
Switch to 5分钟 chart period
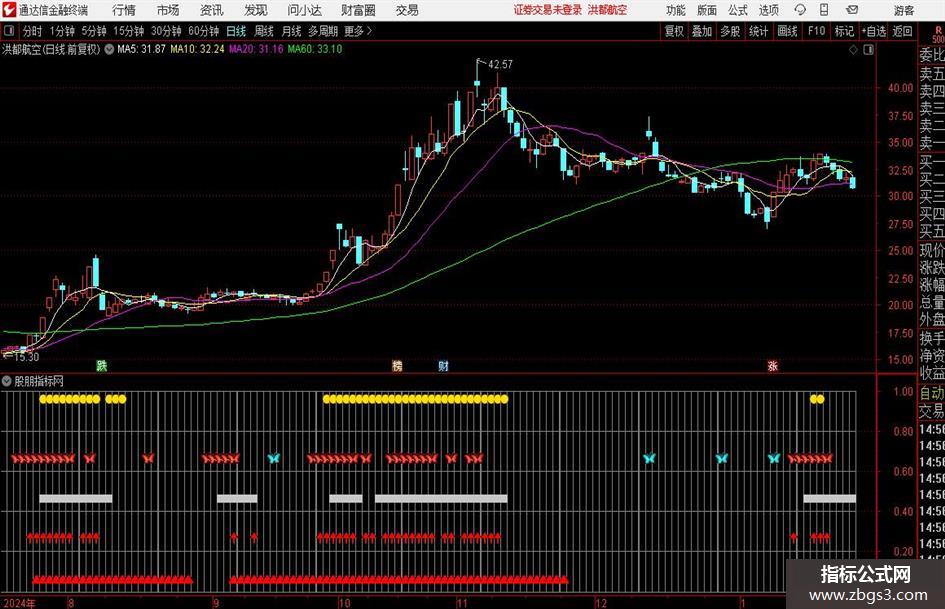pyautogui.click(x=94, y=31)
